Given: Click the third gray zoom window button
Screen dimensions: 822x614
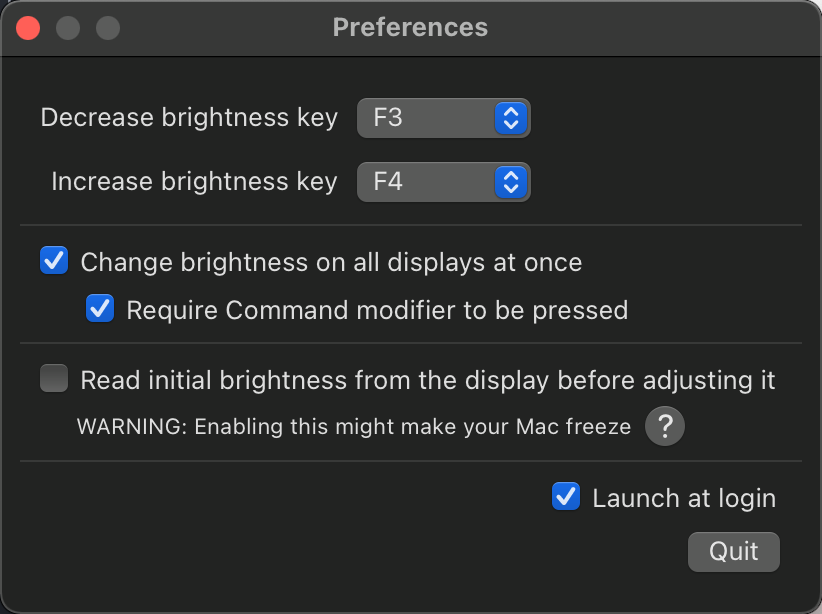Looking at the screenshot, I should (108, 28).
